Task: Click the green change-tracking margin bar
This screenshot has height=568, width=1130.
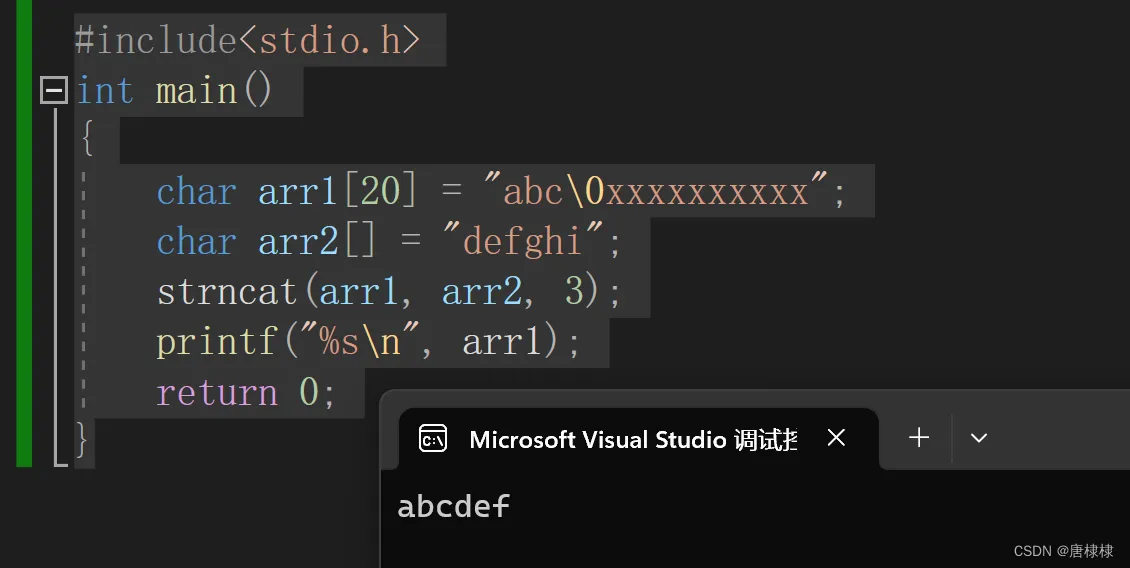Action: click(x=24, y=234)
